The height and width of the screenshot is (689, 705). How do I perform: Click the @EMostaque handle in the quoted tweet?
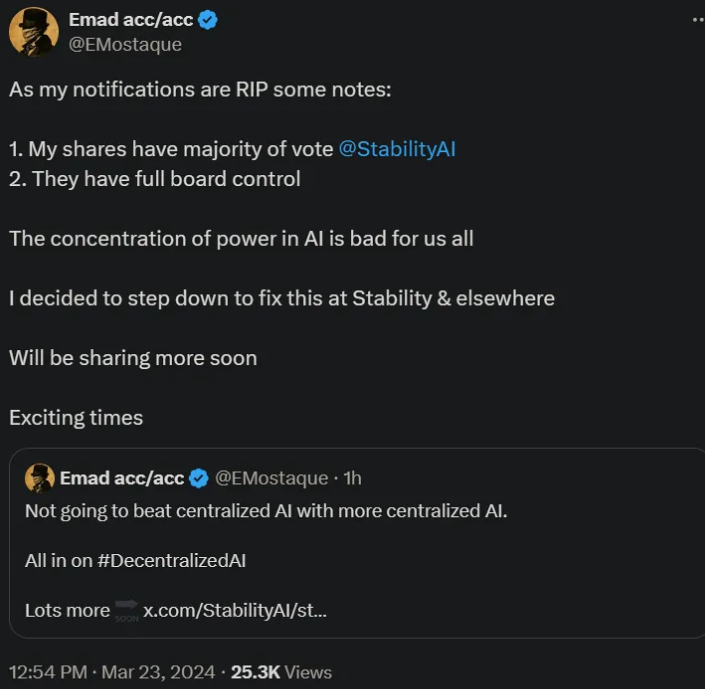coord(272,479)
